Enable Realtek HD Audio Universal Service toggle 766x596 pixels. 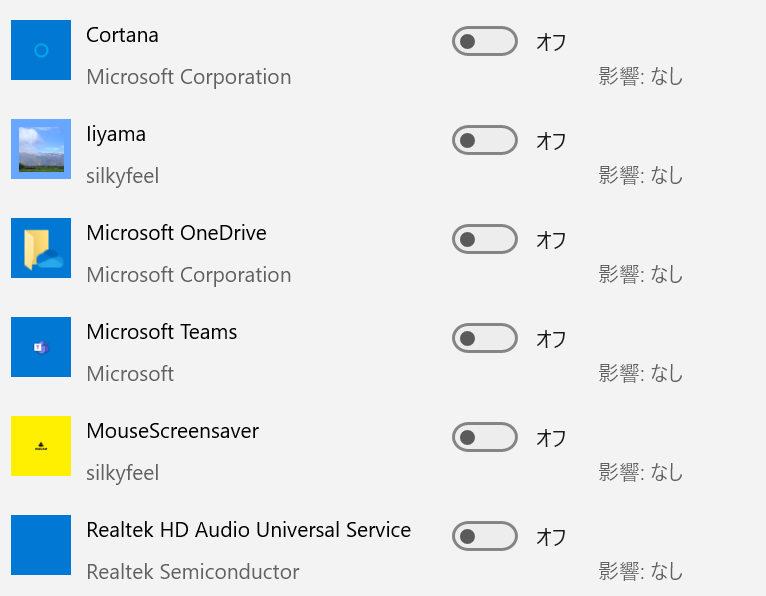click(x=485, y=536)
